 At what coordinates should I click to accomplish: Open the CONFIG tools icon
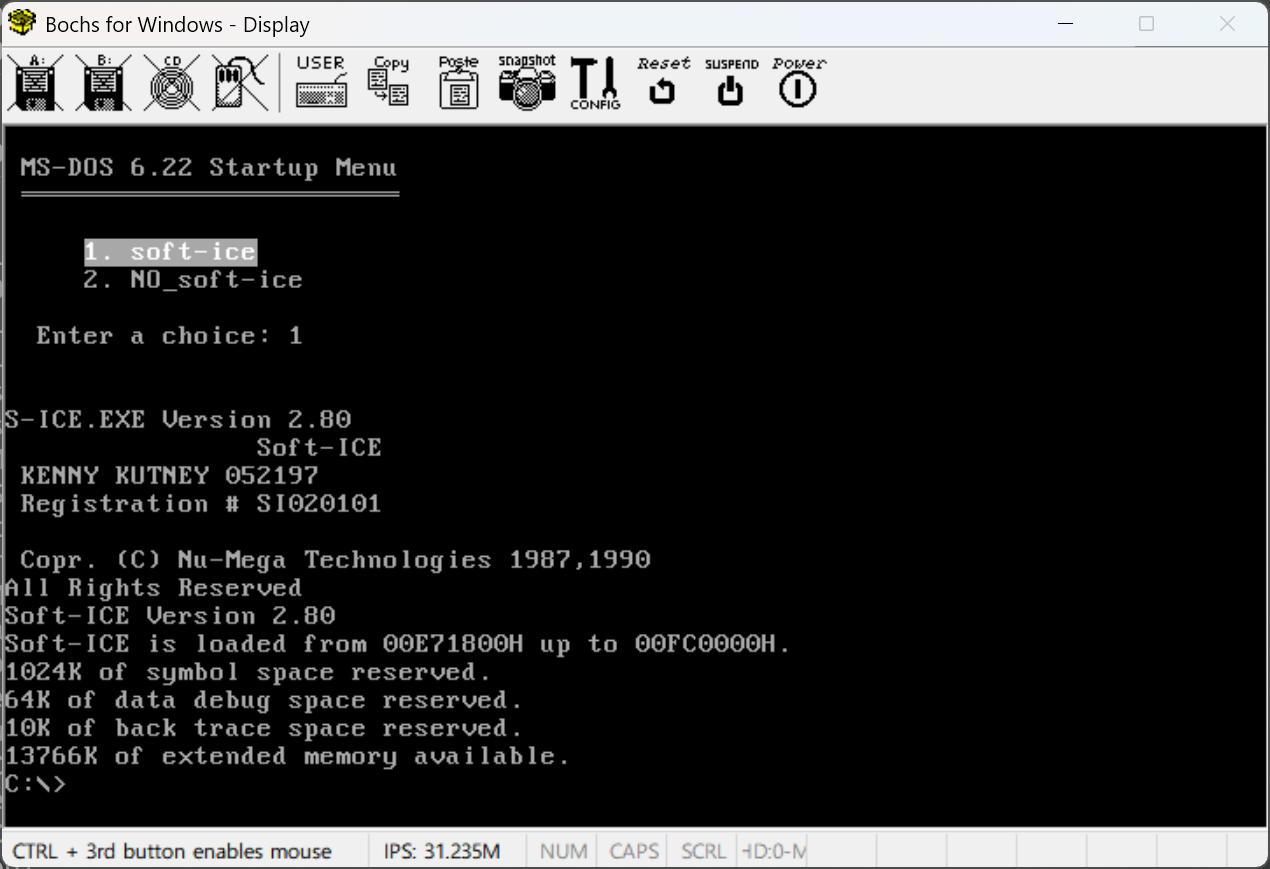tap(595, 83)
